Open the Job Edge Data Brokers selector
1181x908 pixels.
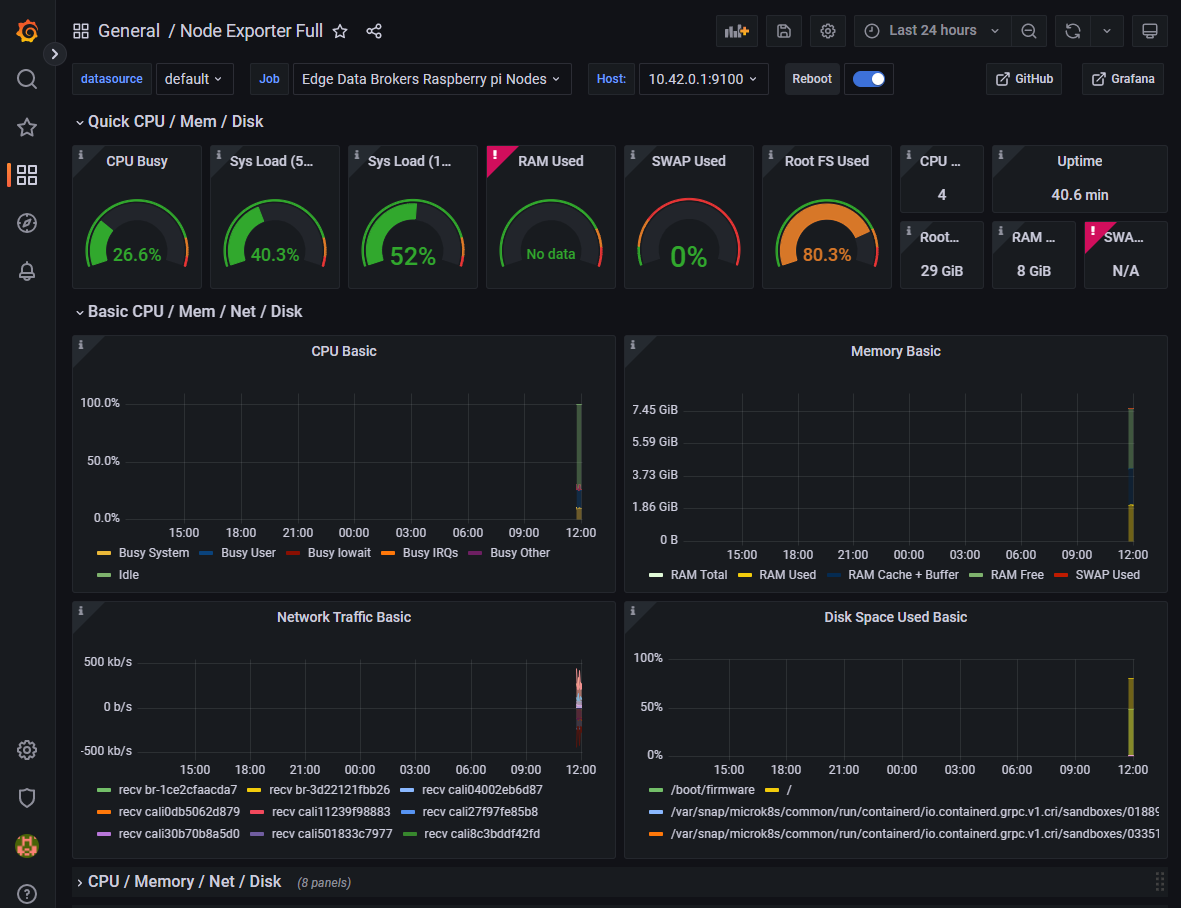pos(432,79)
